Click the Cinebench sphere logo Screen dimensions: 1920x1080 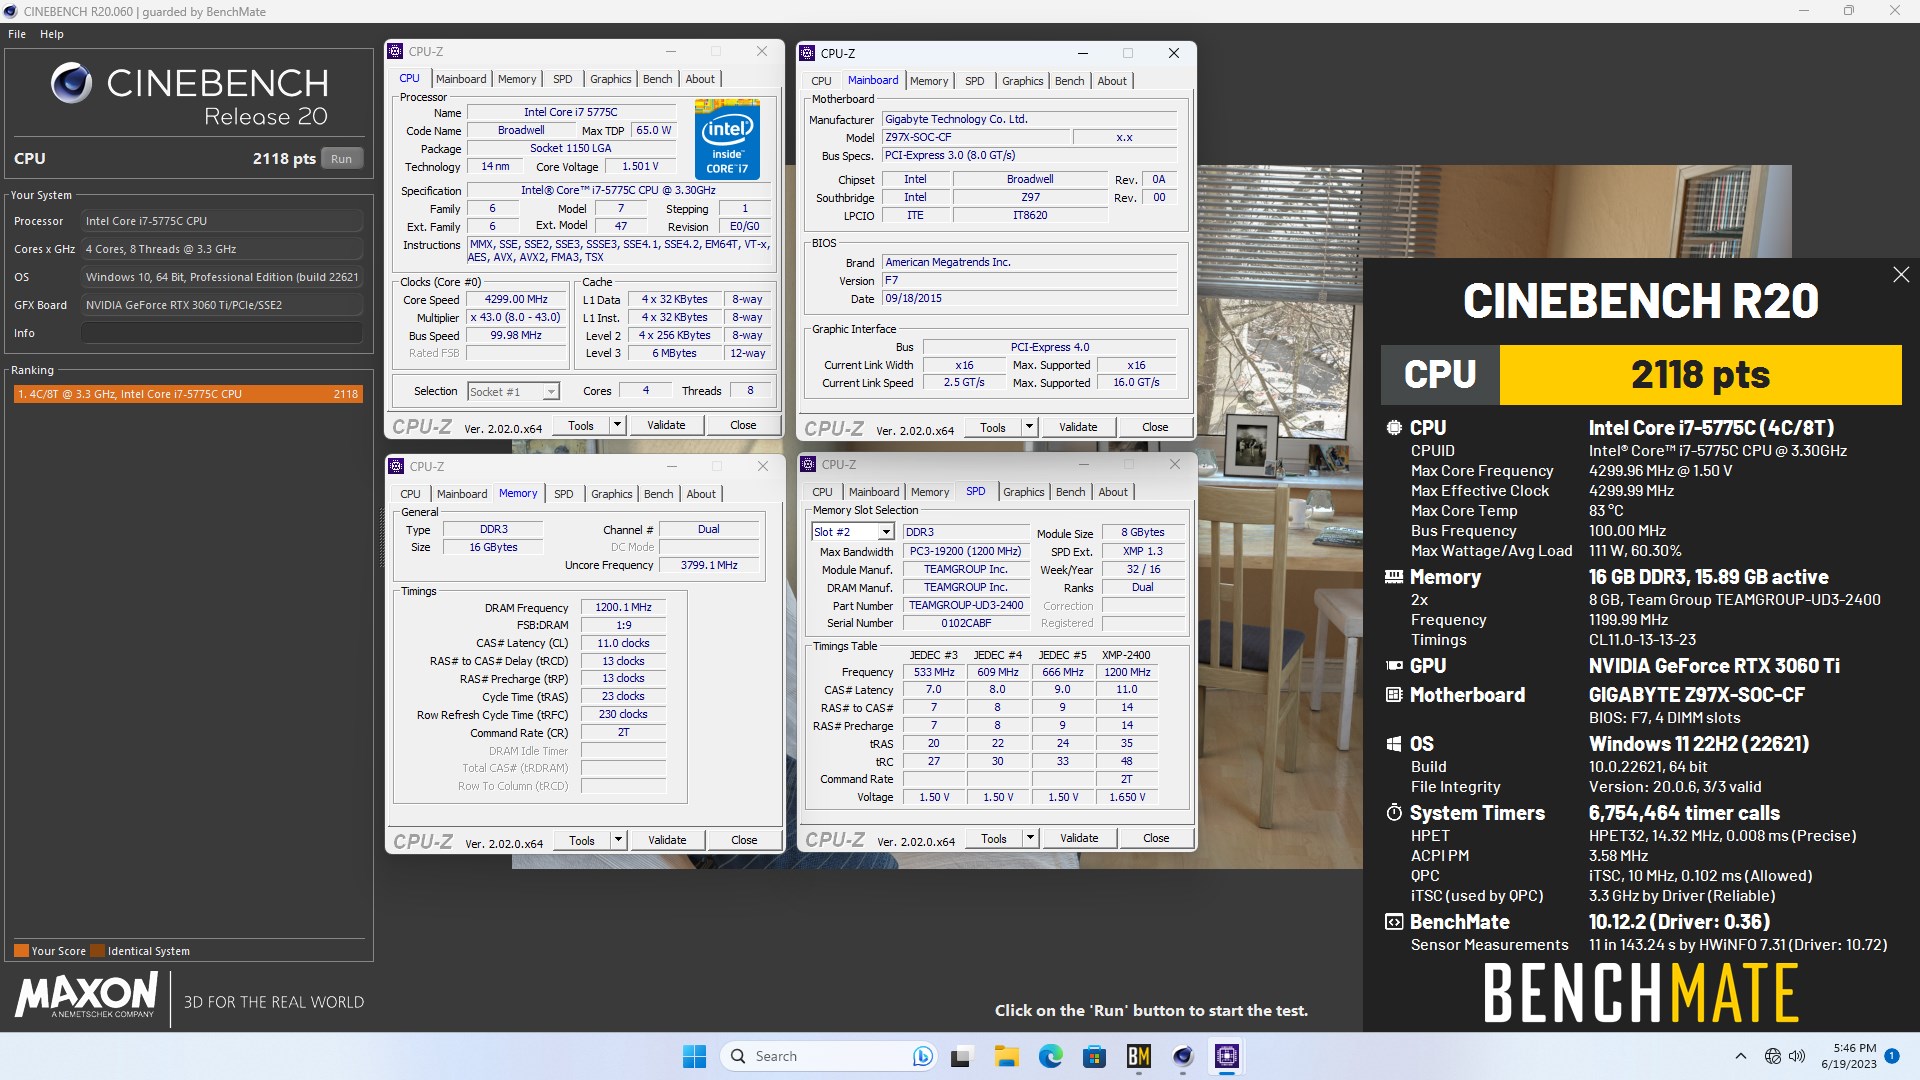72,83
